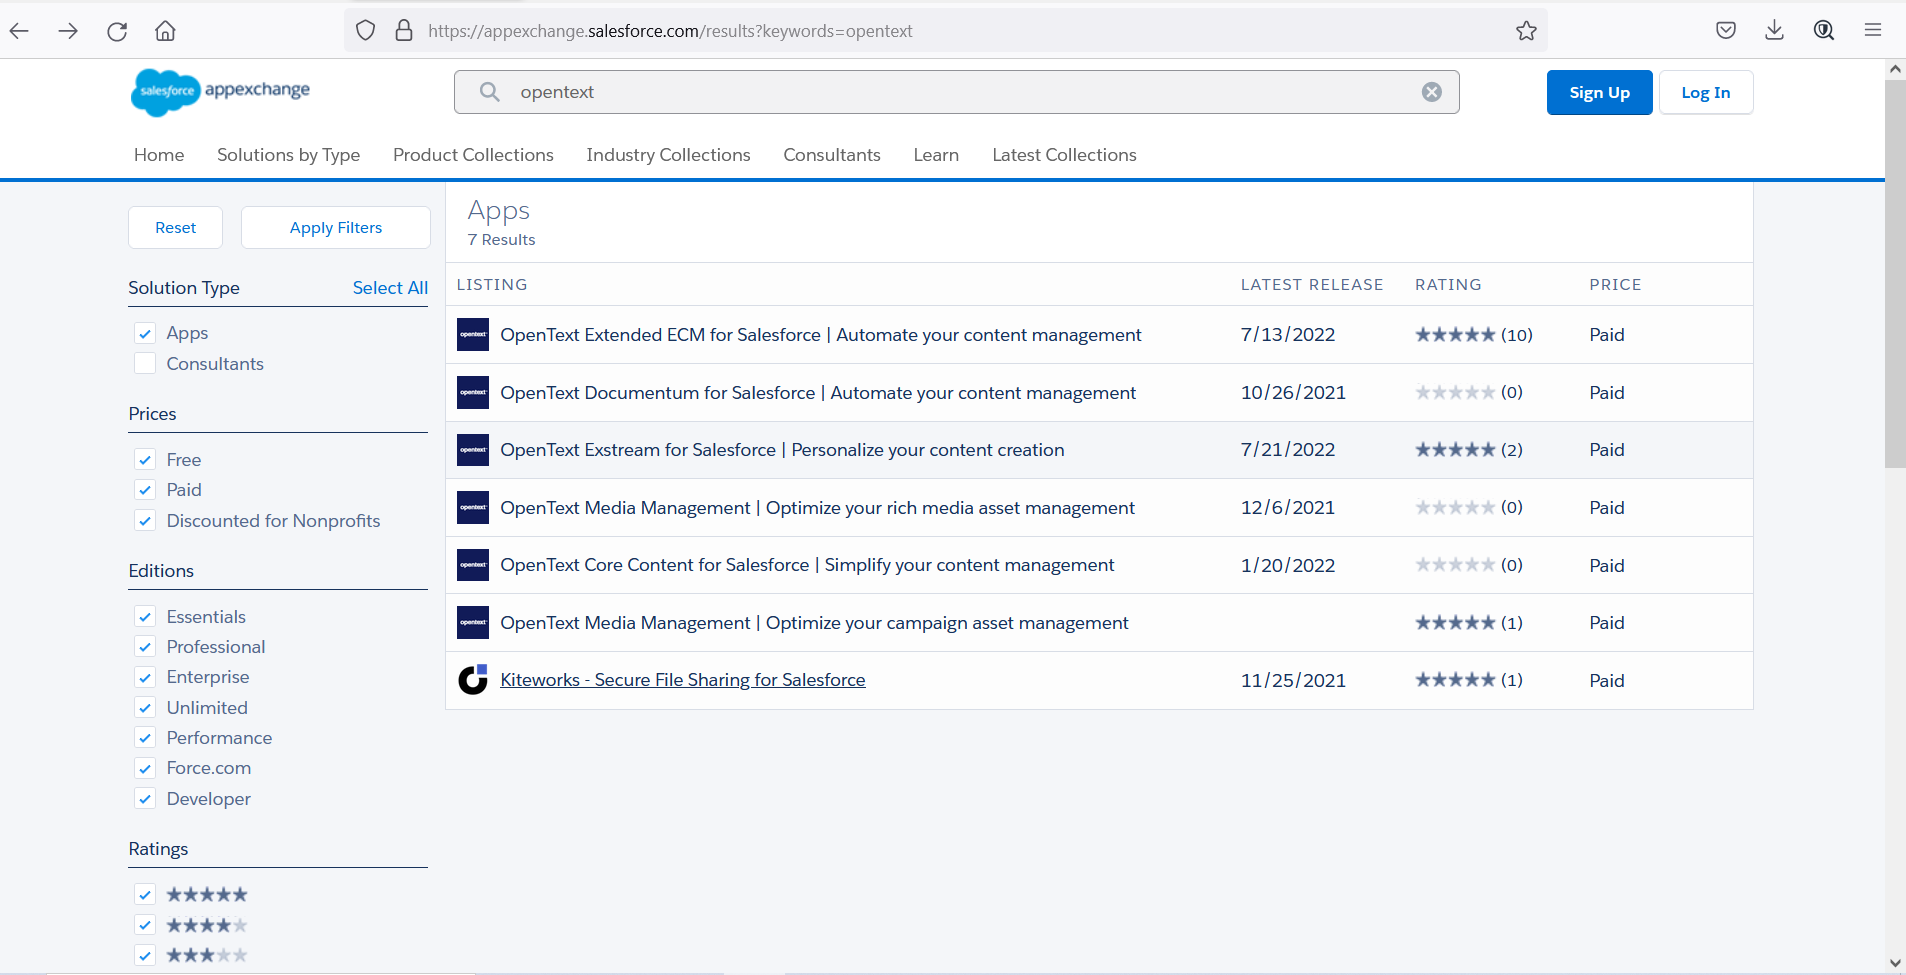
Task: Open Latest Collections navigation item
Action: (1064, 155)
